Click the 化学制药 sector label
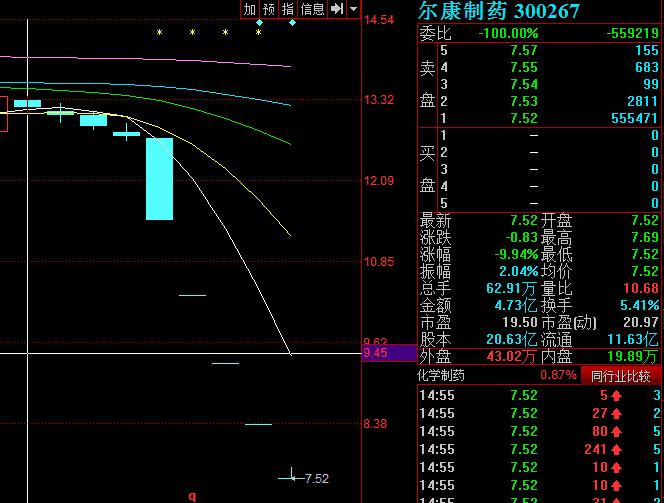664x503 pixels. click(441, 376)
